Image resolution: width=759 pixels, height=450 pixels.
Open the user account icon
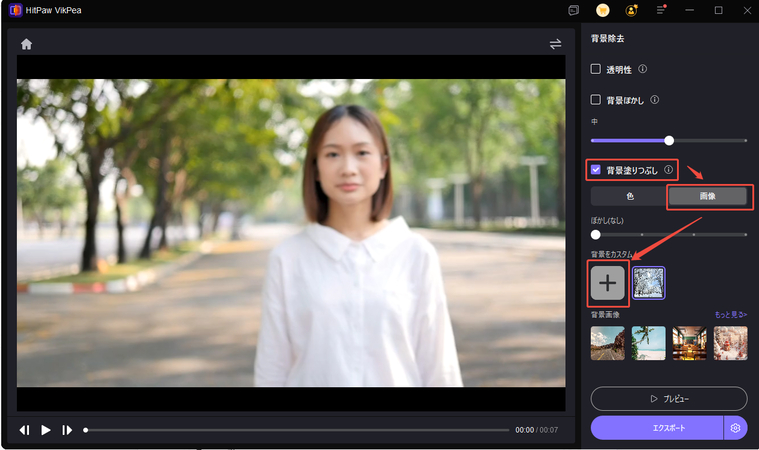click(632, 10)
